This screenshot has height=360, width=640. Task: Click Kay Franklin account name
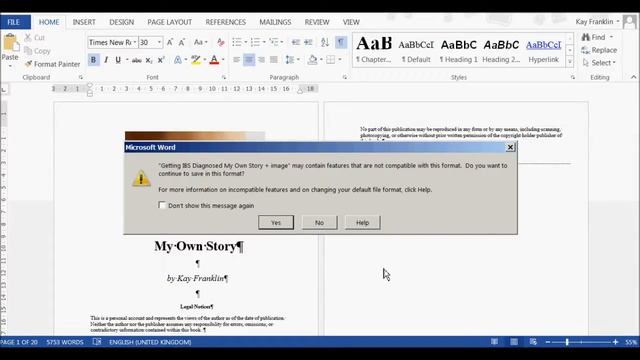click(594, 22)
